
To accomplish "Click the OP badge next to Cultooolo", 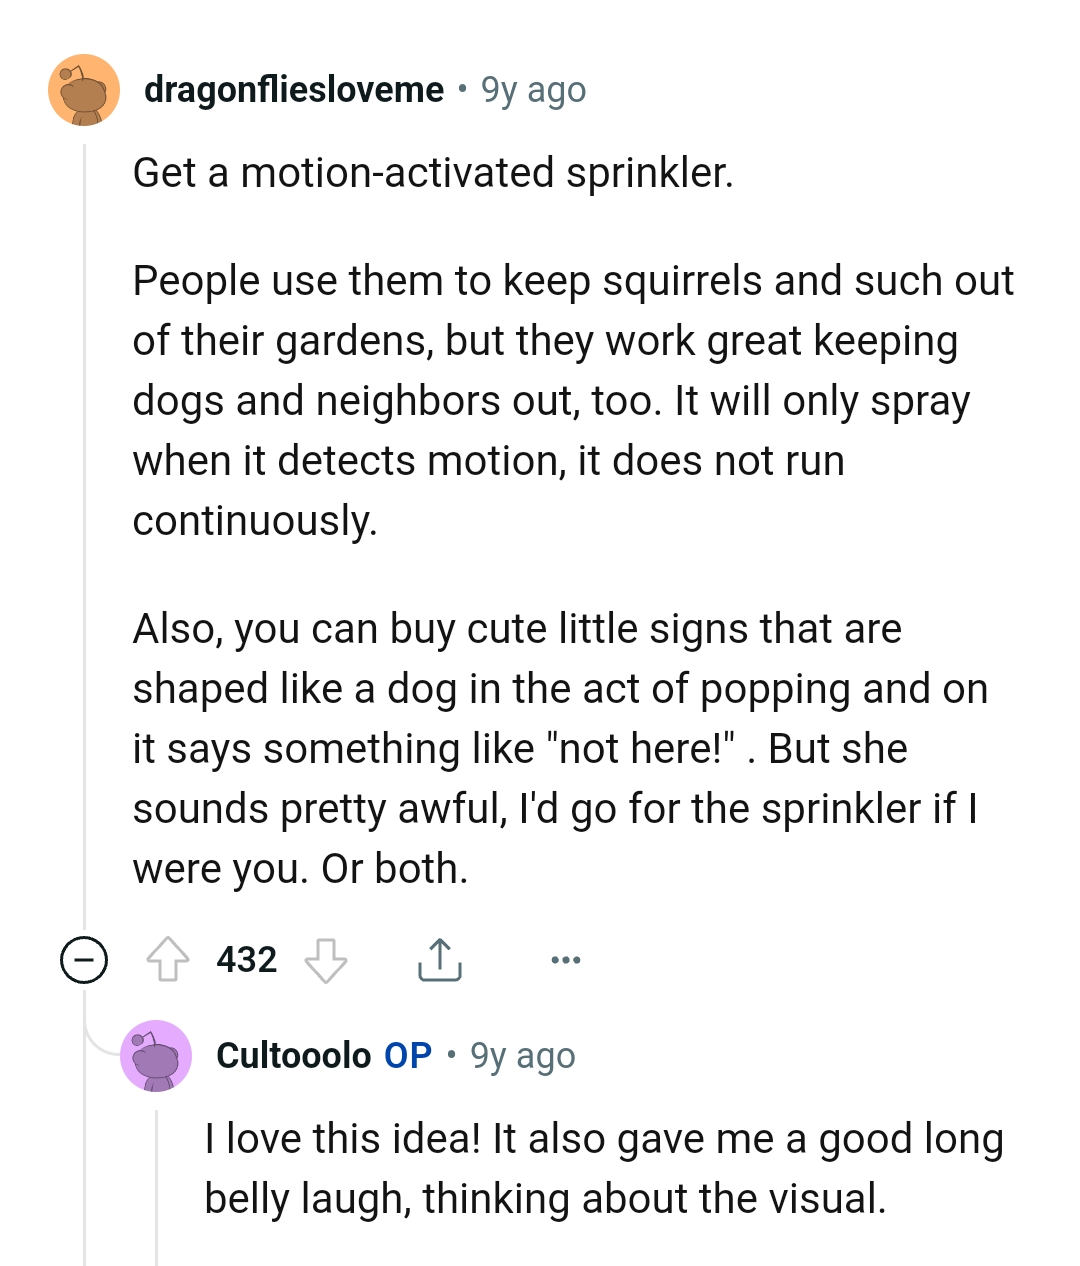I will coord(404,1055).
